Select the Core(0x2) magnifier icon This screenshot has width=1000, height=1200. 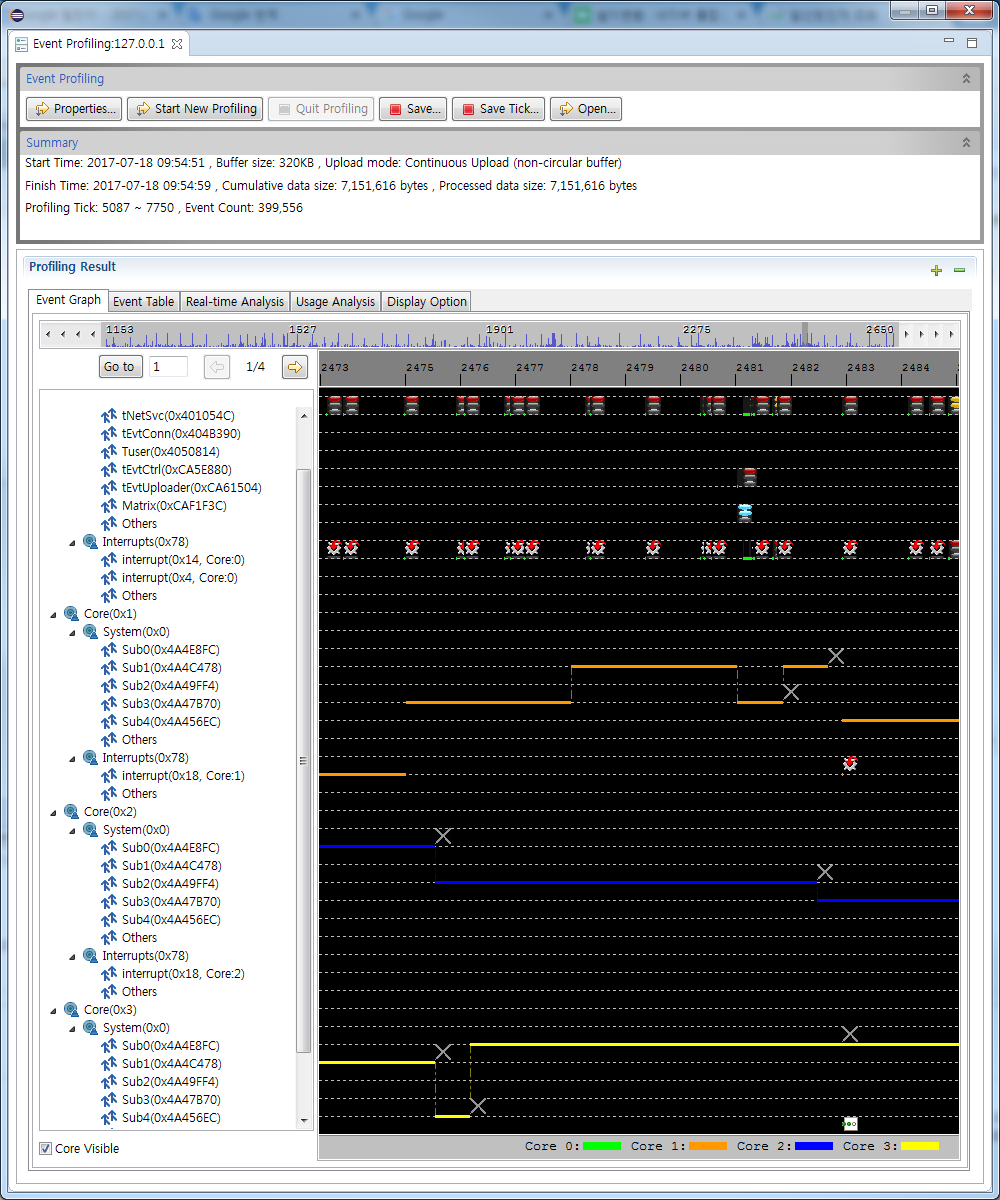coord(71,812)
